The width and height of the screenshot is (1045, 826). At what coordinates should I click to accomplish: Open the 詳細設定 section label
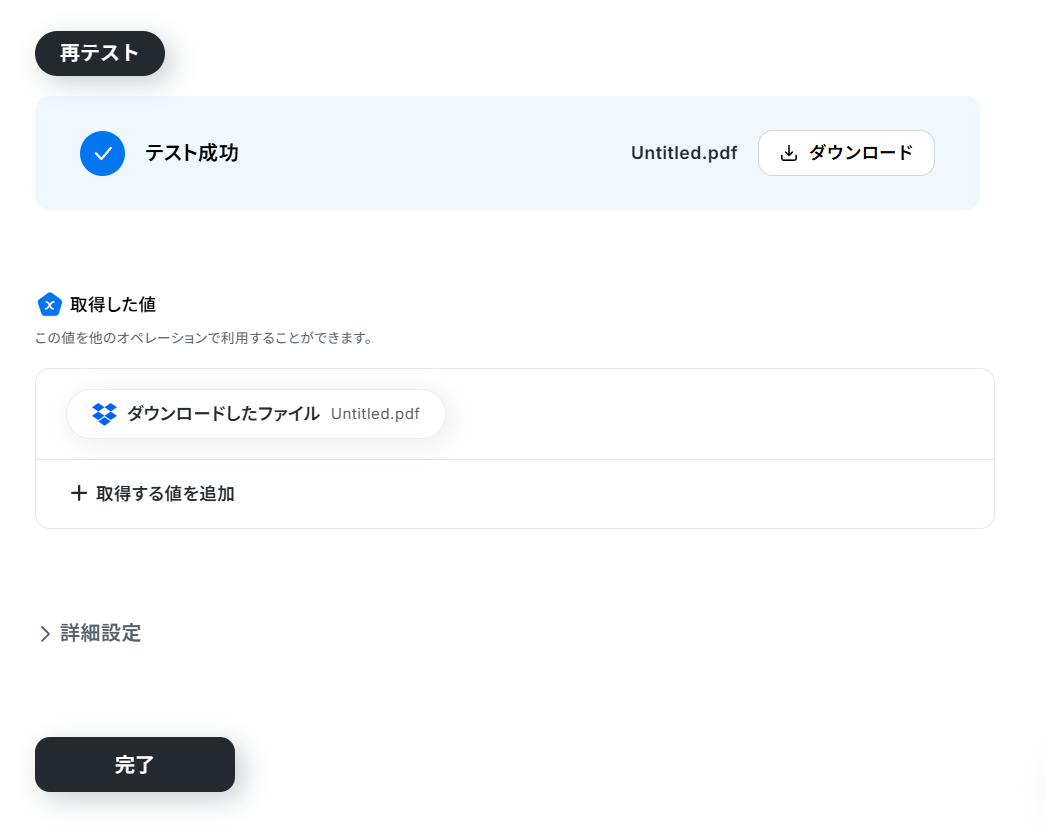pos(101,633)
